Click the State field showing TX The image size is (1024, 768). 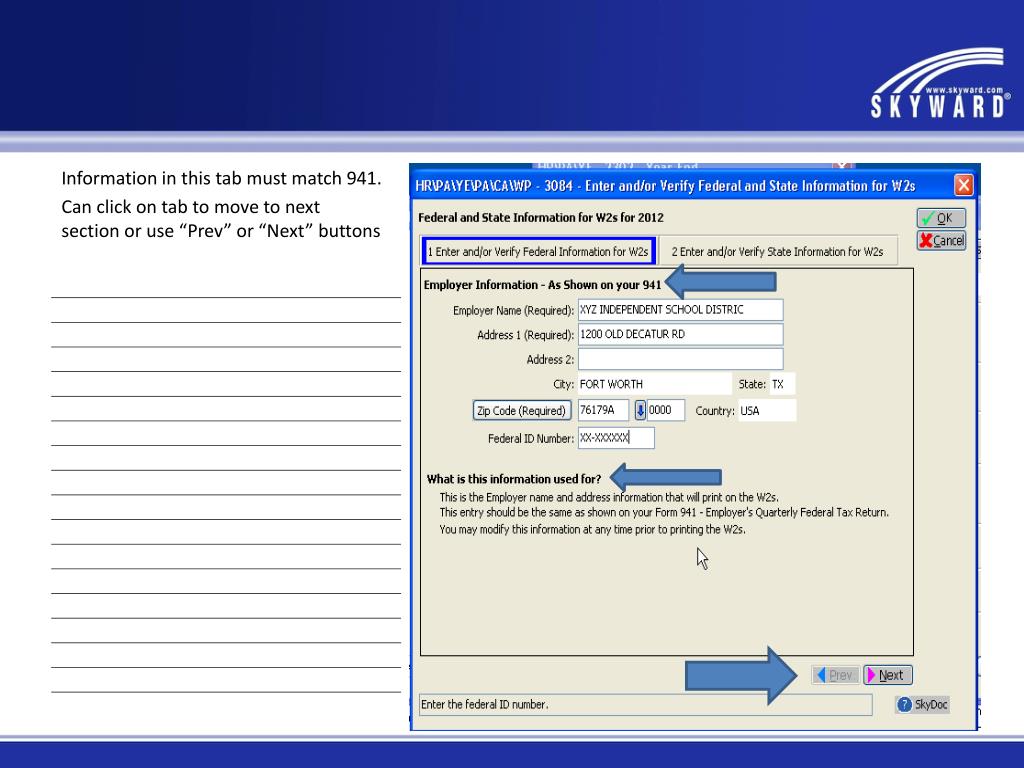[782, 384]
